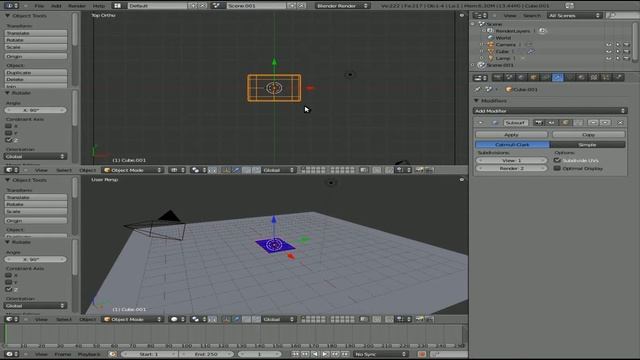Screen dimensions: 640x360
Task: Adjust the Render subdivisions field
Action: click(511, 168)
